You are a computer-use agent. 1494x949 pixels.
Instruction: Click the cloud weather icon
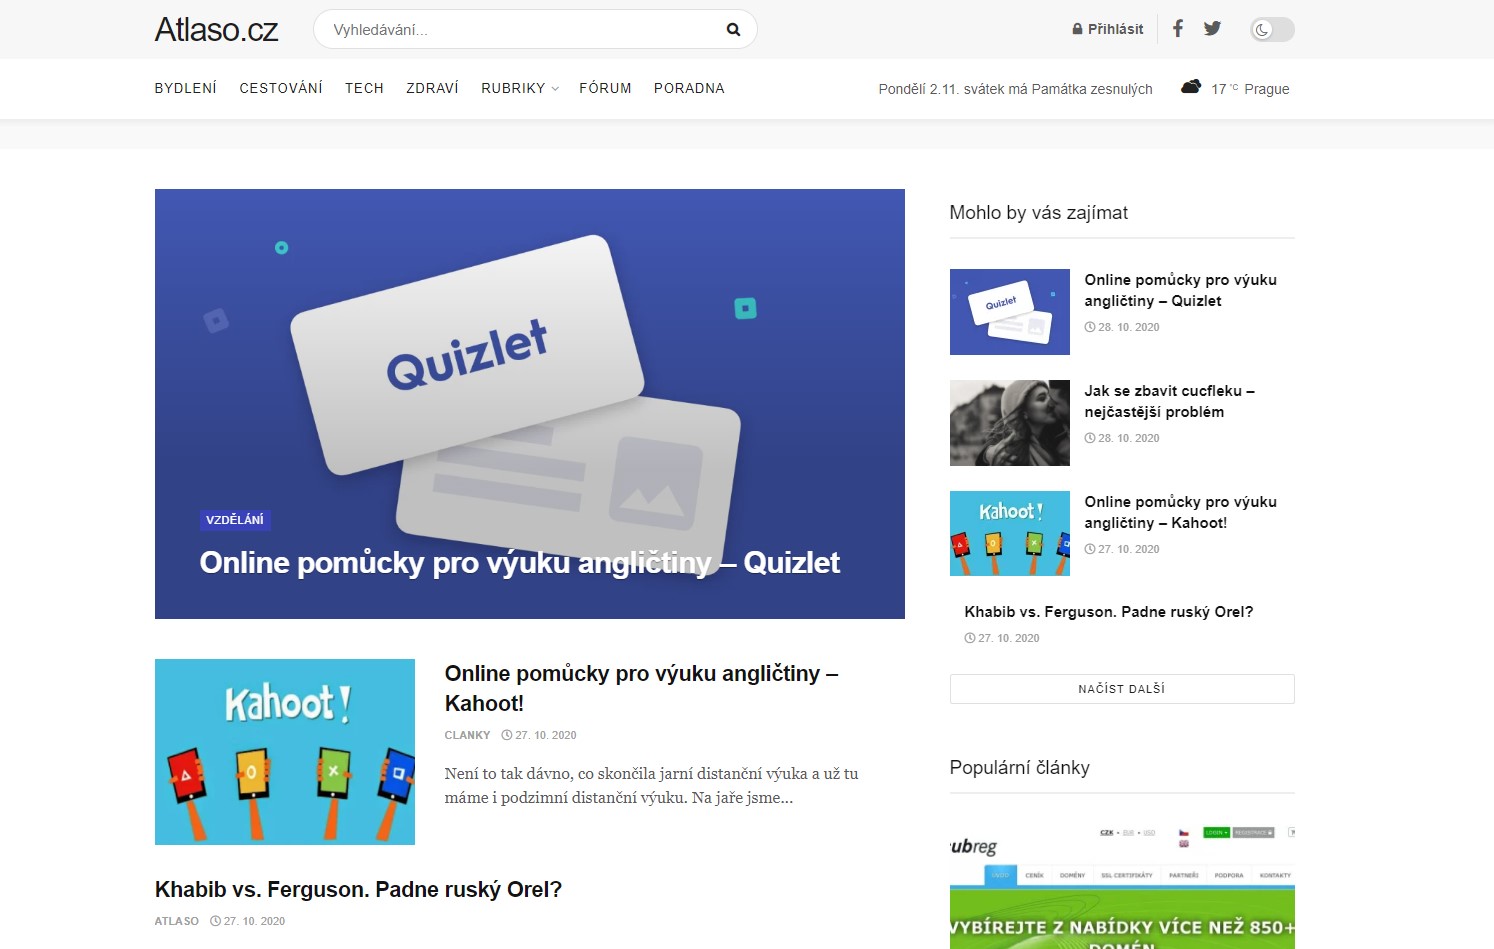pos(1191,87)
